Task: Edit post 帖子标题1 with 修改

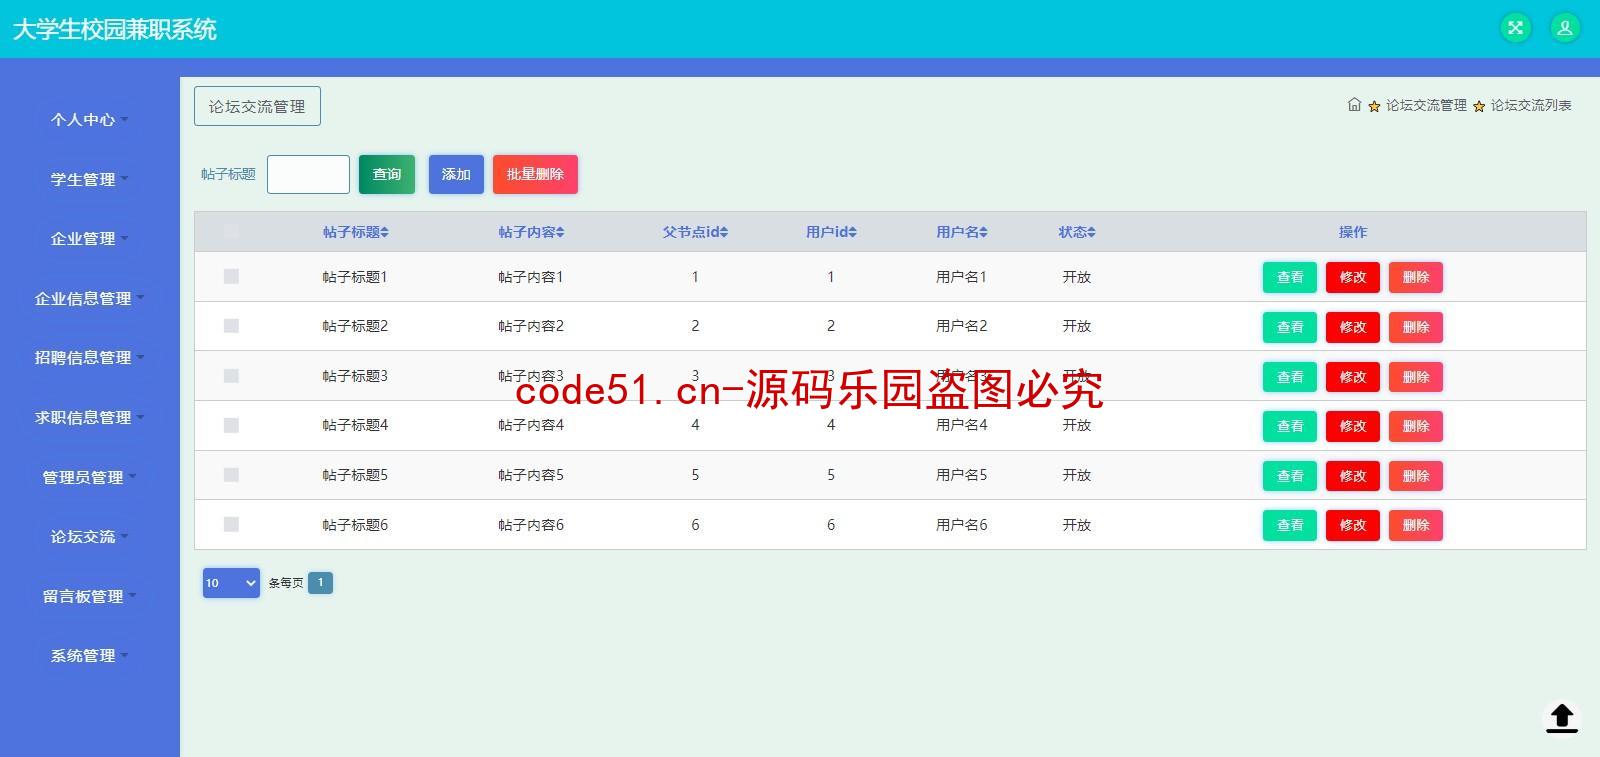Action: (x=1353, y=277)
